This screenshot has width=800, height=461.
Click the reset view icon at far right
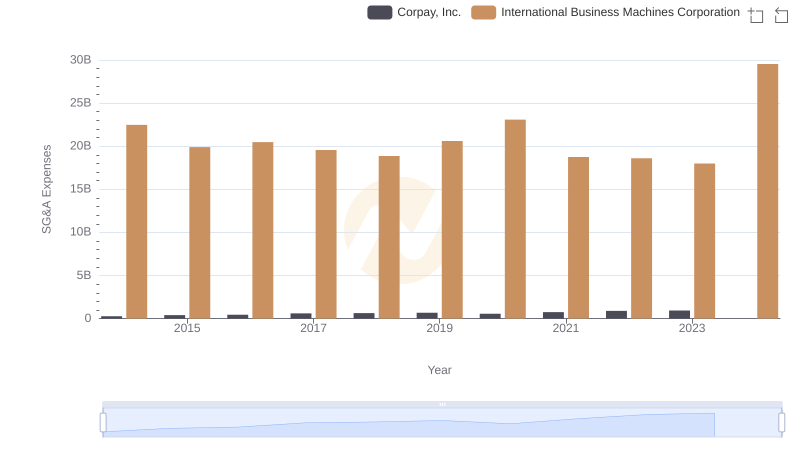[x=781, y=14]
